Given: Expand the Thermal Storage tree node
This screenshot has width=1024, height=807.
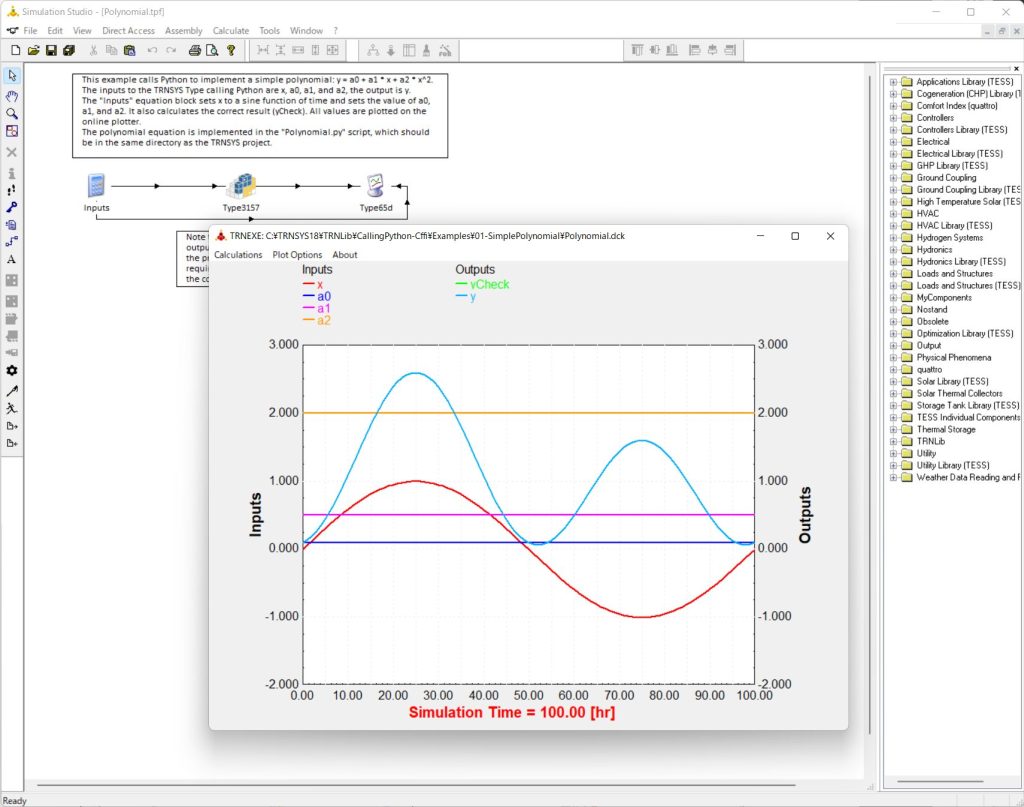Looking at the screenshot, I should [x=893, y=430].
